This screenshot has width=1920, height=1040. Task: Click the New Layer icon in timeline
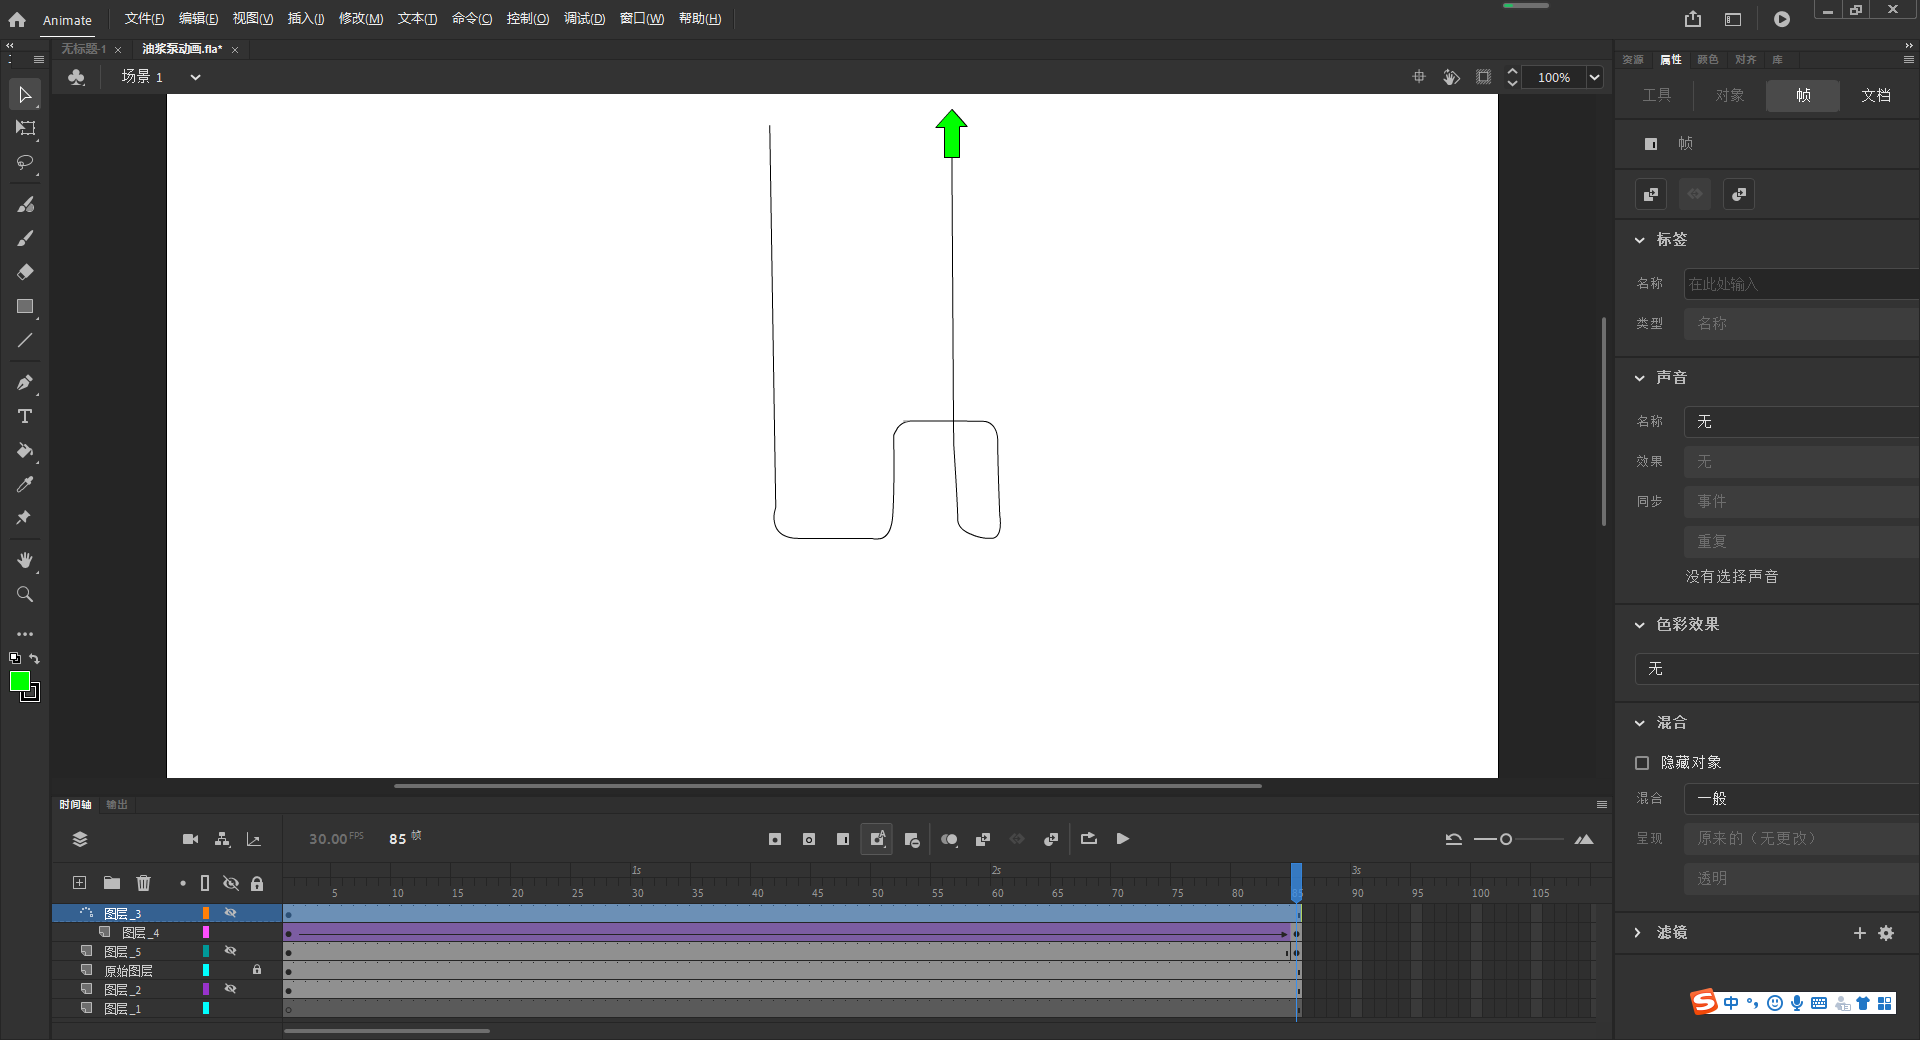(78, 883)
